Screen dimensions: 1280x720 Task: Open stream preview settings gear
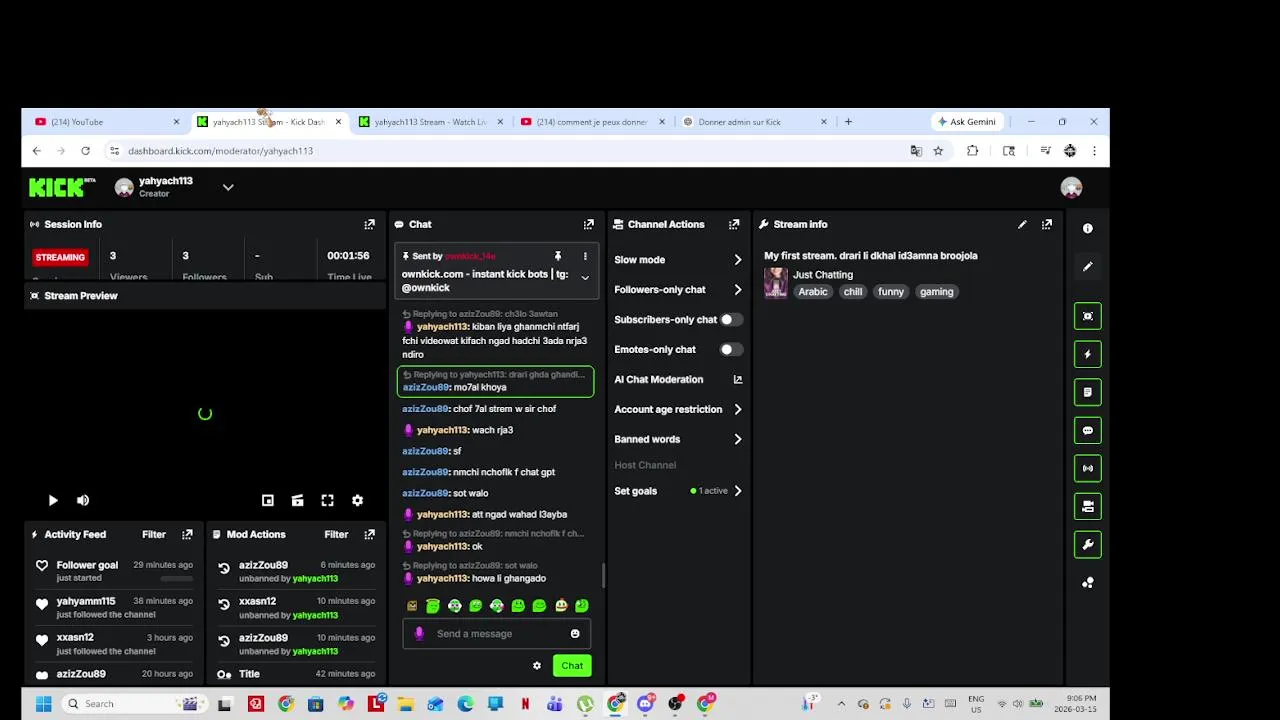pos(357,500)
